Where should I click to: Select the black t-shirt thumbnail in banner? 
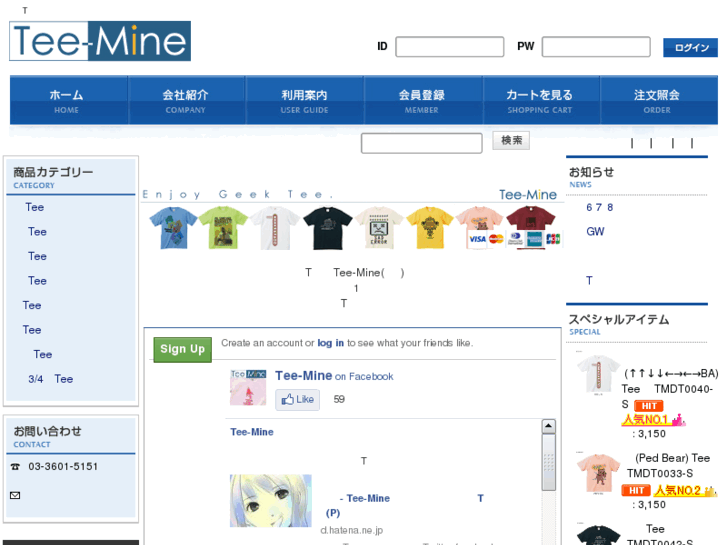pos(328,228)
